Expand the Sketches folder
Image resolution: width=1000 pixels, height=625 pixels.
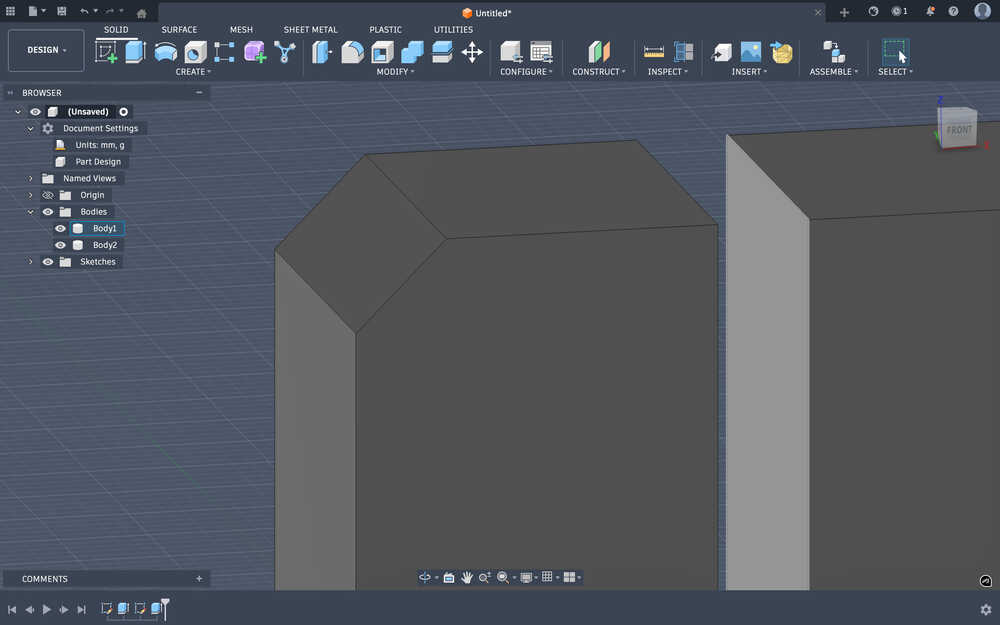point(30,261)
